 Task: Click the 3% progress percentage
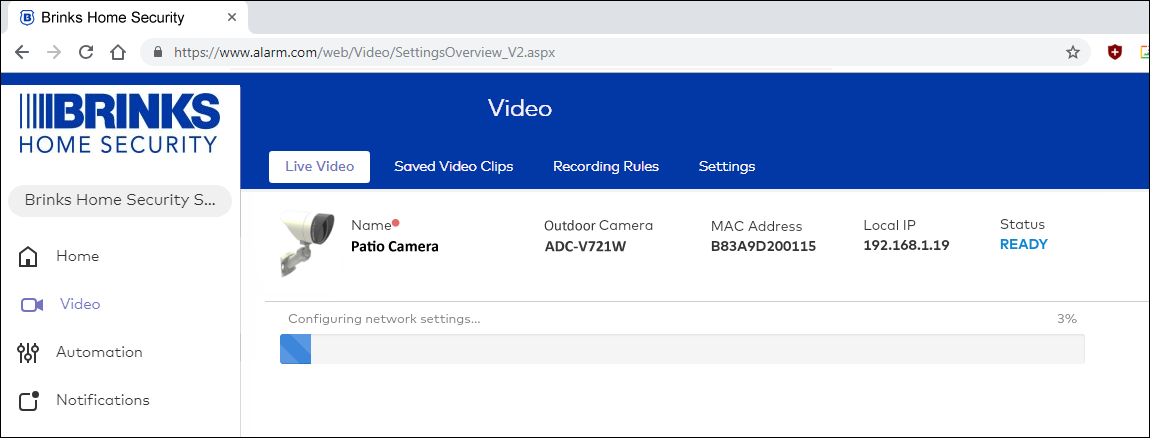[1066, 319]
